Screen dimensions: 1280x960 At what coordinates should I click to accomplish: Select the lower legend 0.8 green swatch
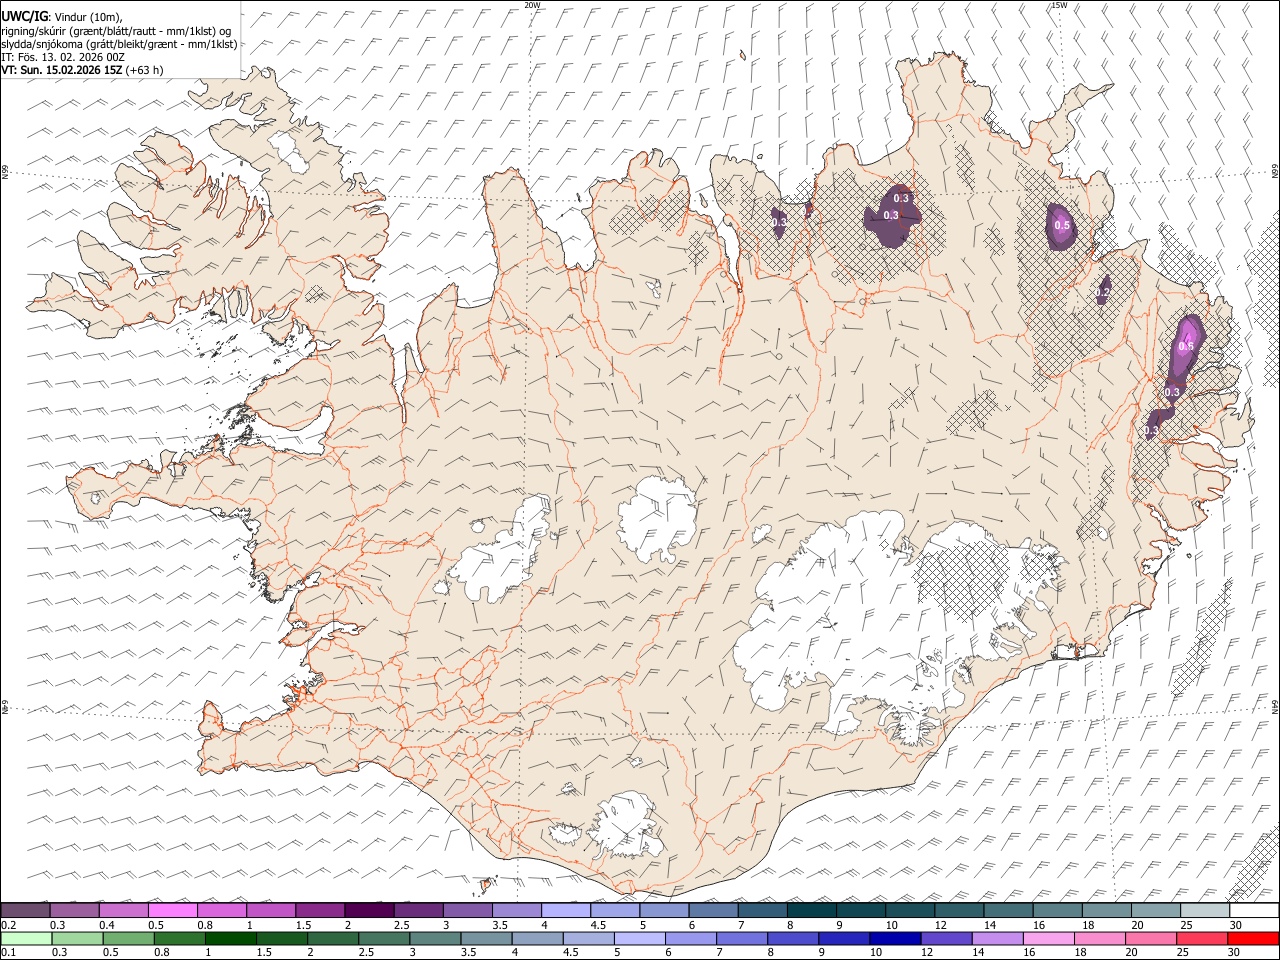point(179,938)
